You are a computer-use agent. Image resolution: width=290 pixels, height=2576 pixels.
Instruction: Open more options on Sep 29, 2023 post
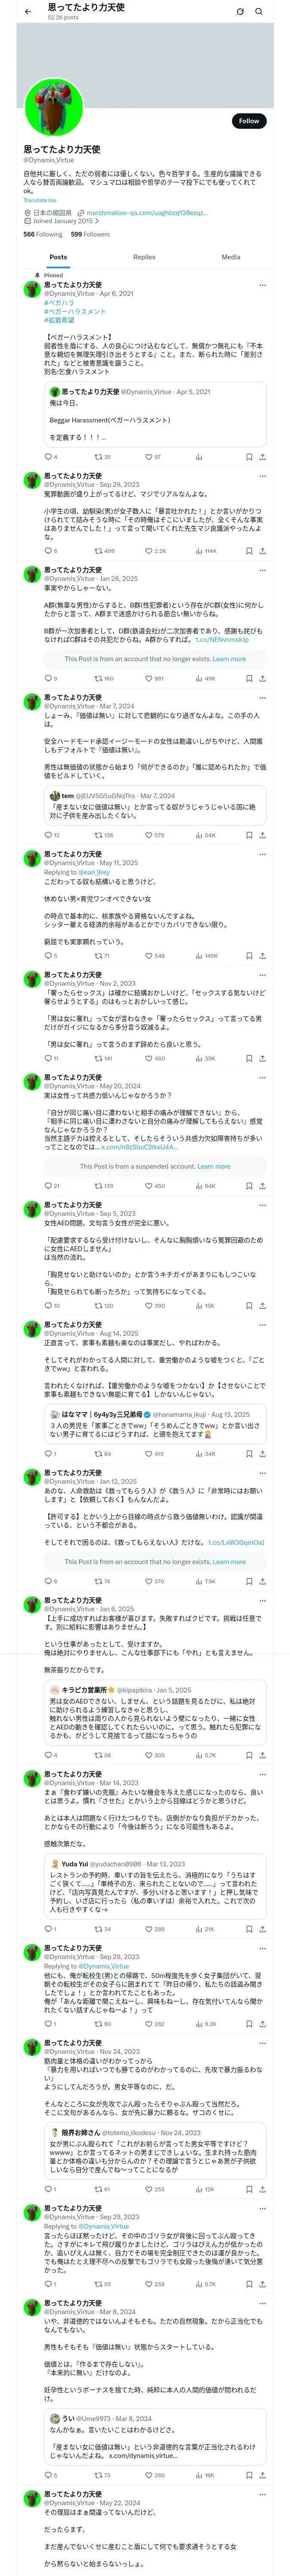262,476
